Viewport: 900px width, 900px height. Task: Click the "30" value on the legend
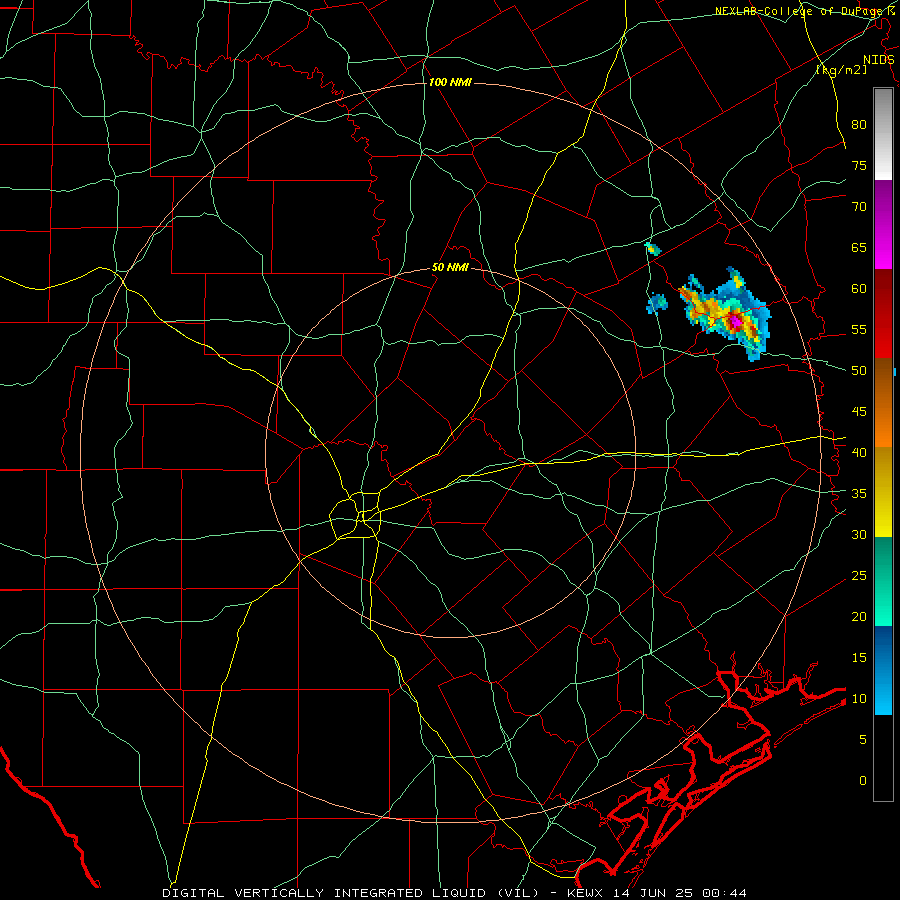(x=859, y=535)
